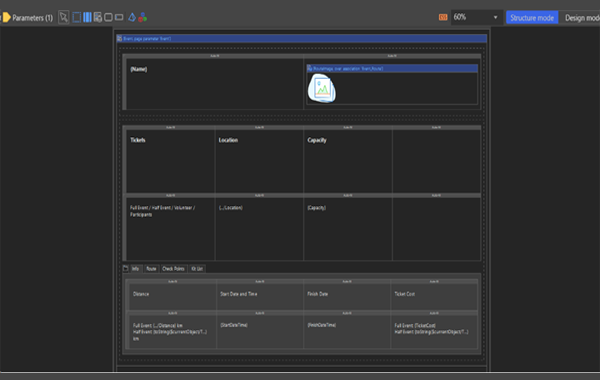Viewport: 600px width, 380px height.
Task: Select the pointer selection tool
Action: coord(64,17)
